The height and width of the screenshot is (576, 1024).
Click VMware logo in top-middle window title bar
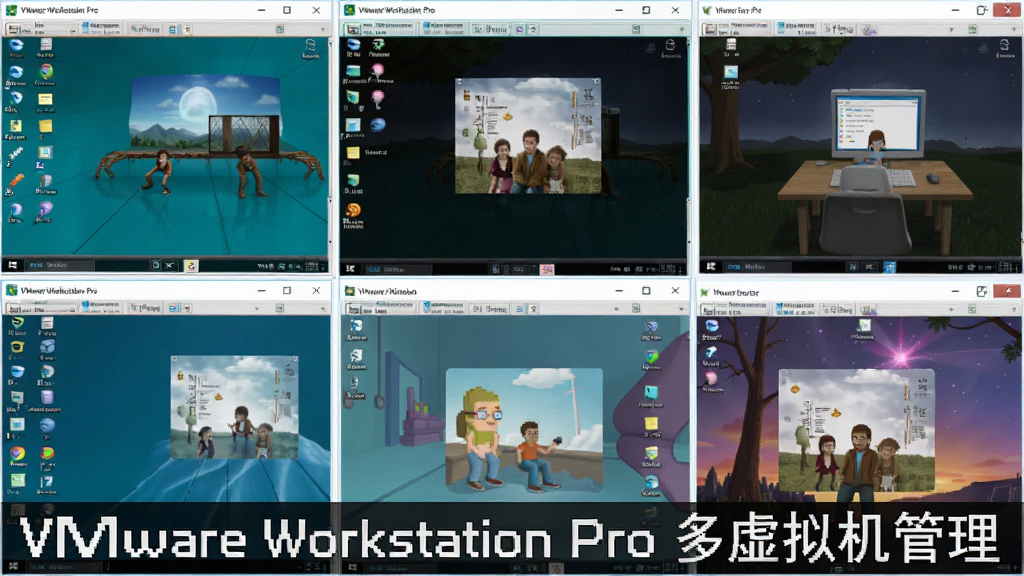coord(349,10)
